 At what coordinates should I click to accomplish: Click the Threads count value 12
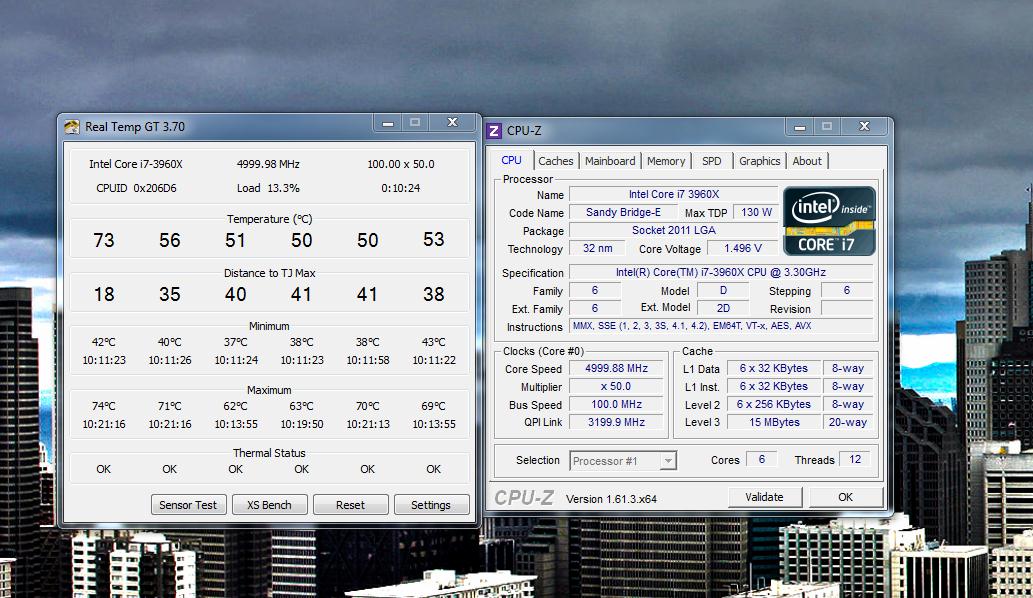855,459
